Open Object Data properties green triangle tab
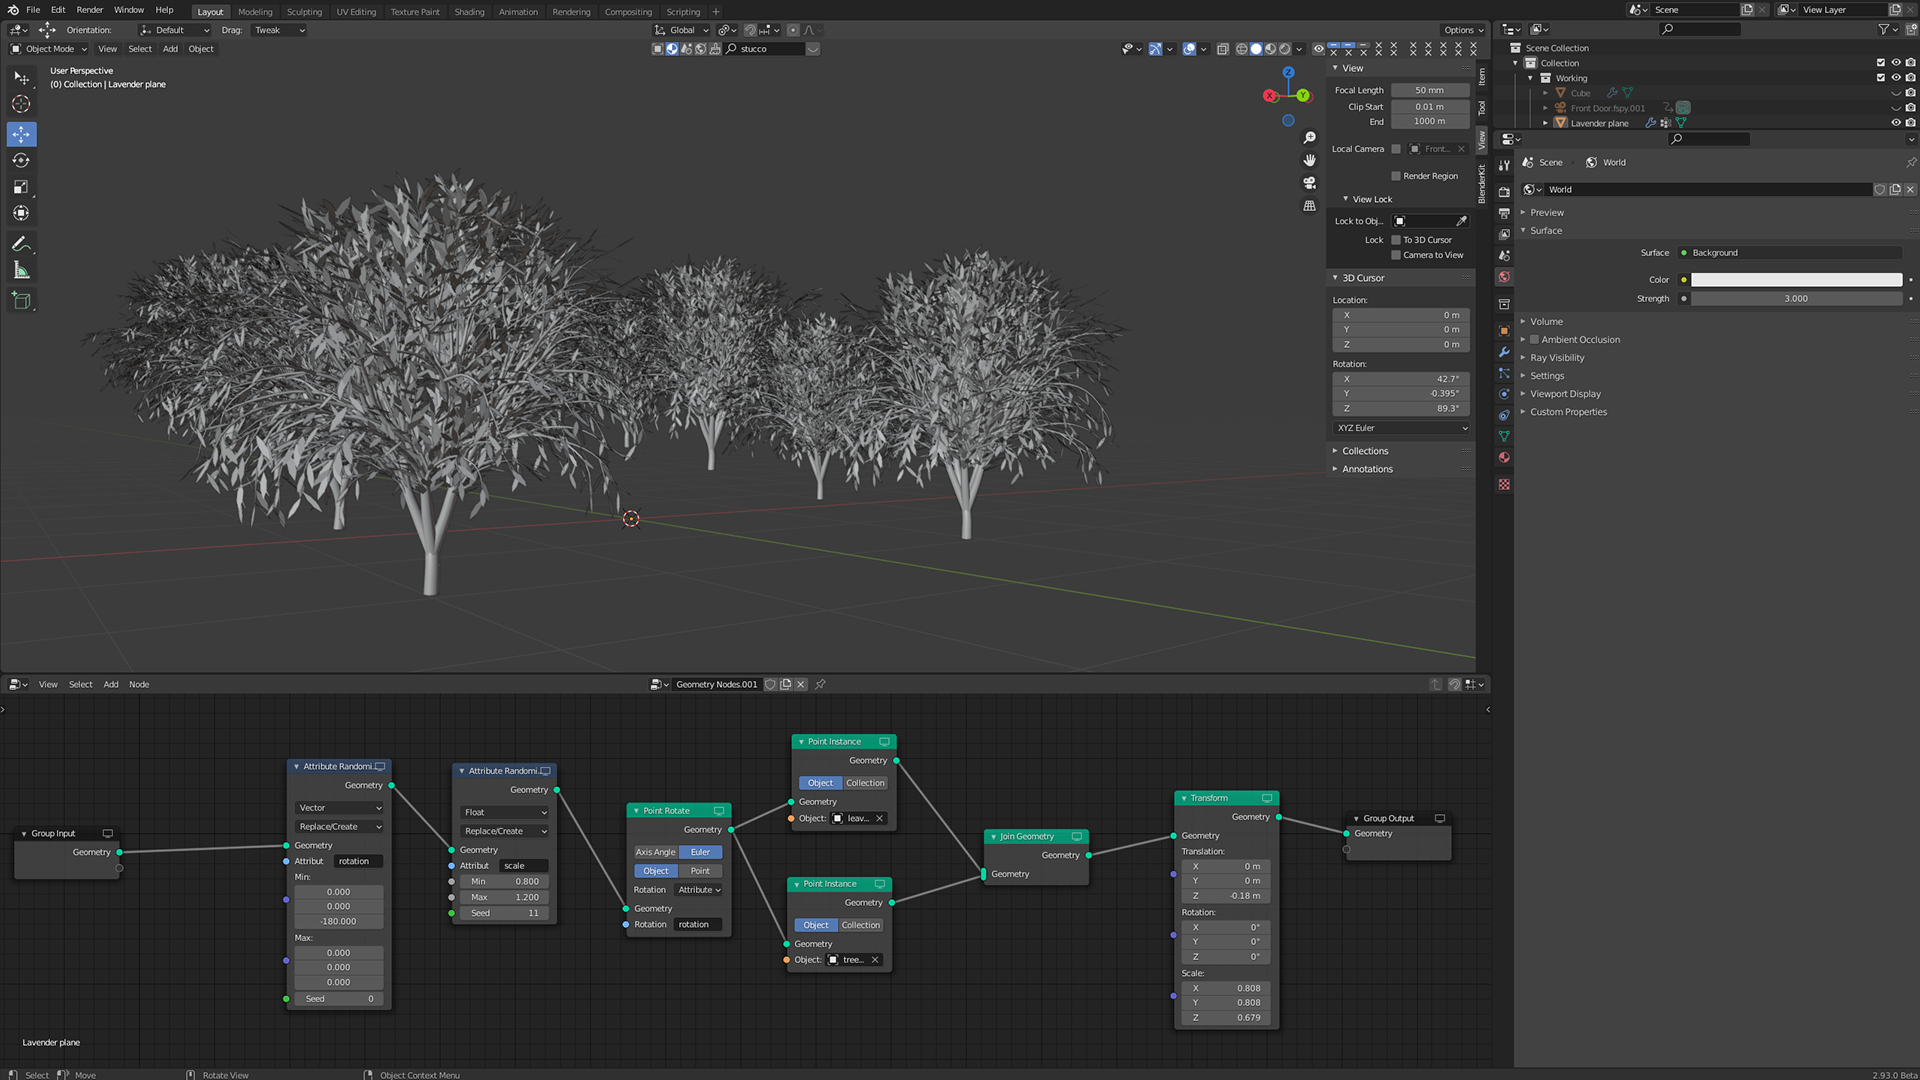 (x=1504, y=436)
